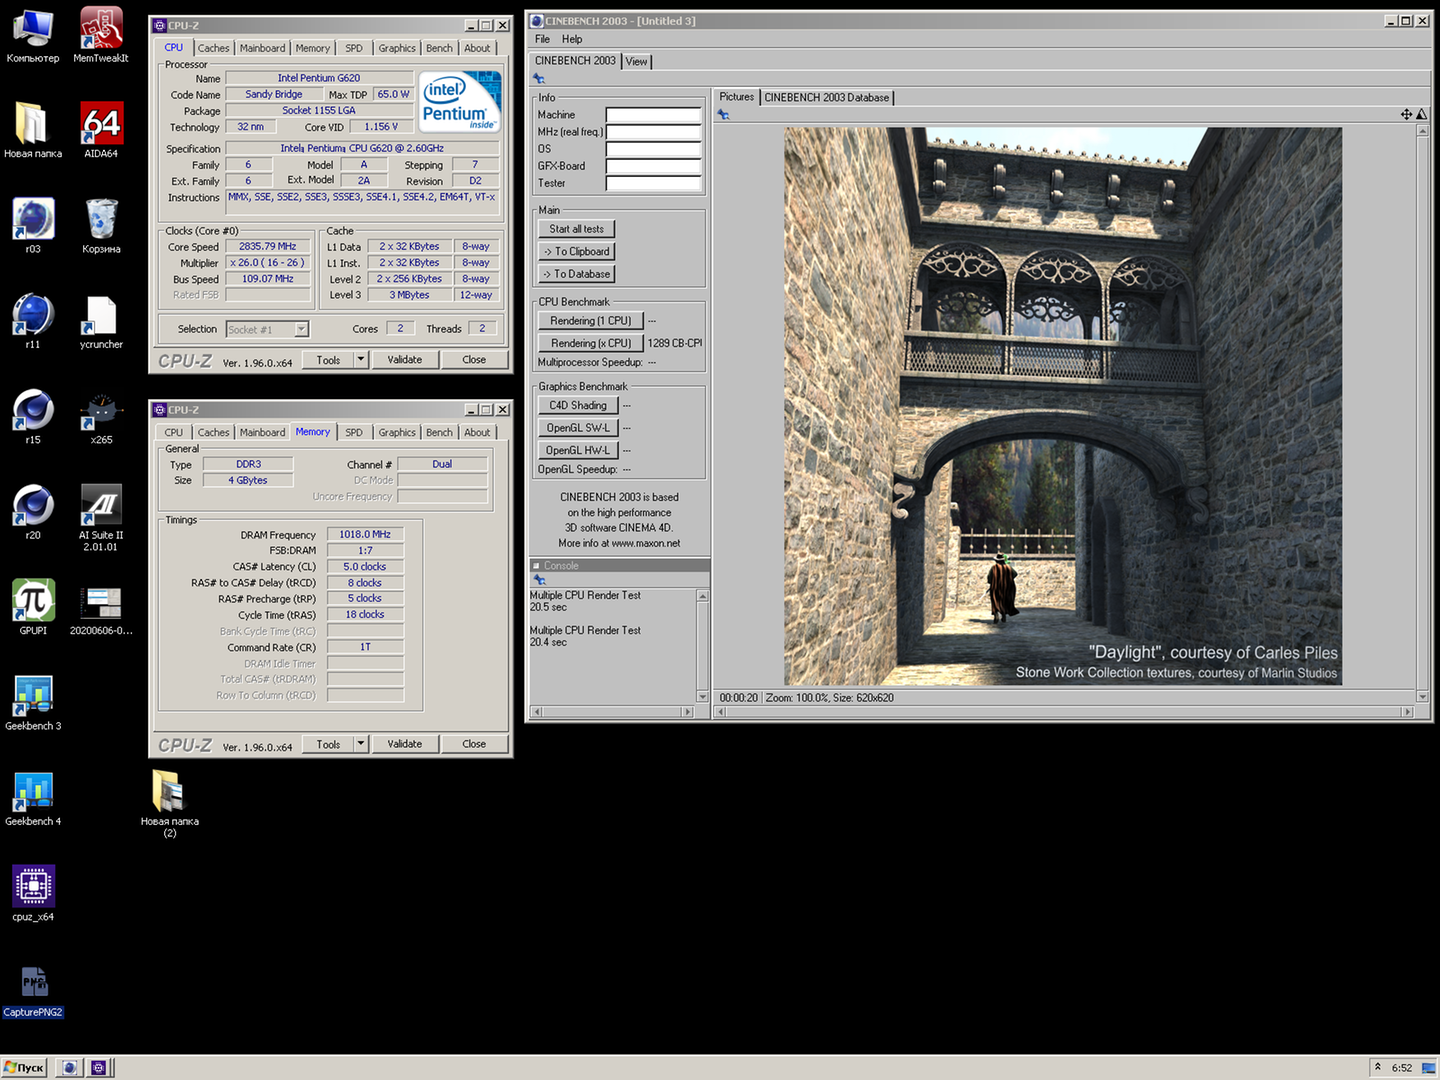Click picture view horizontal scrollbar right arrow
This screenshot has height=1080, width=1440.
1408,712
